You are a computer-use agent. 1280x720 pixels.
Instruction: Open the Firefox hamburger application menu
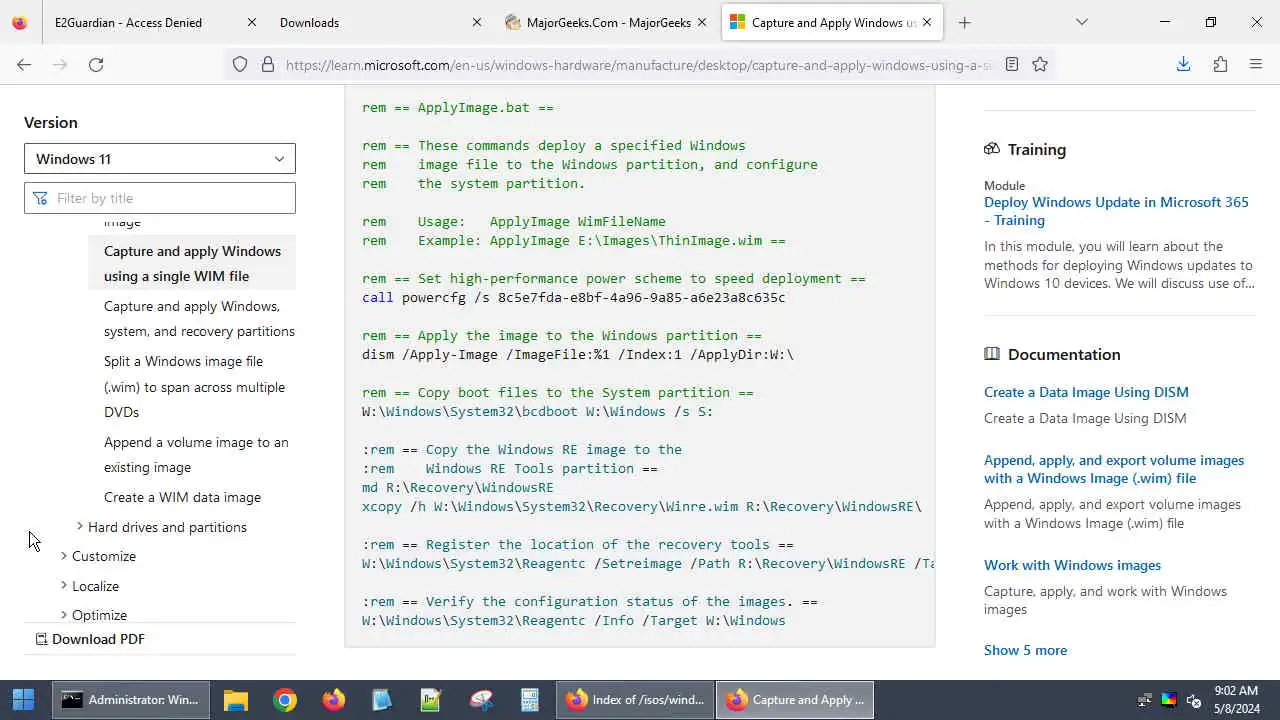tap(1256, 64)
